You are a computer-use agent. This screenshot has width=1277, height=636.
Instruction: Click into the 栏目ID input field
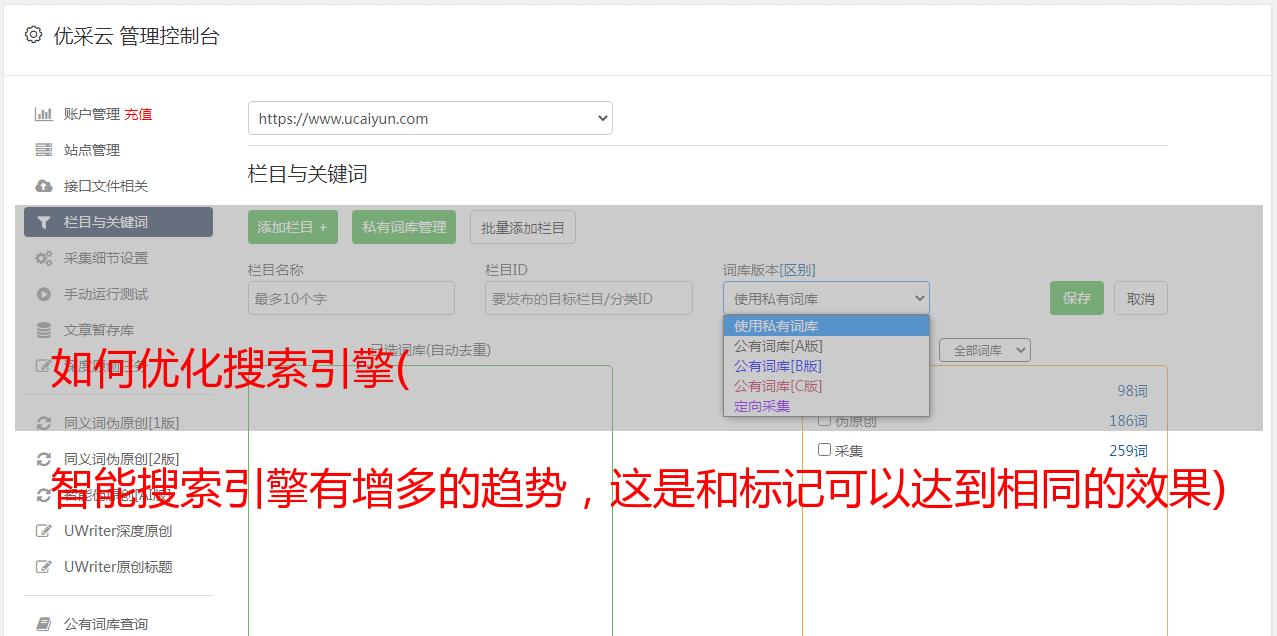[589, 298]
